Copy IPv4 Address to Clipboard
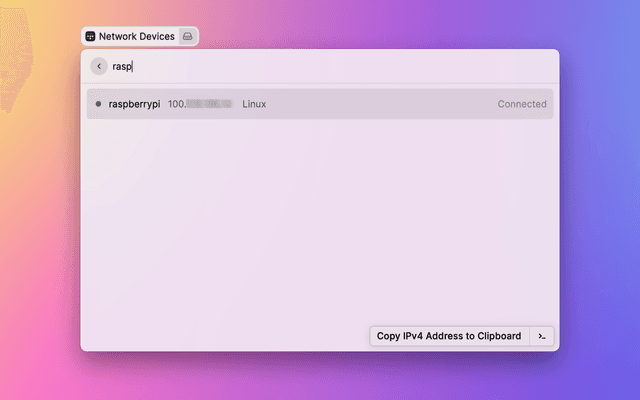 tap(449, 336)
